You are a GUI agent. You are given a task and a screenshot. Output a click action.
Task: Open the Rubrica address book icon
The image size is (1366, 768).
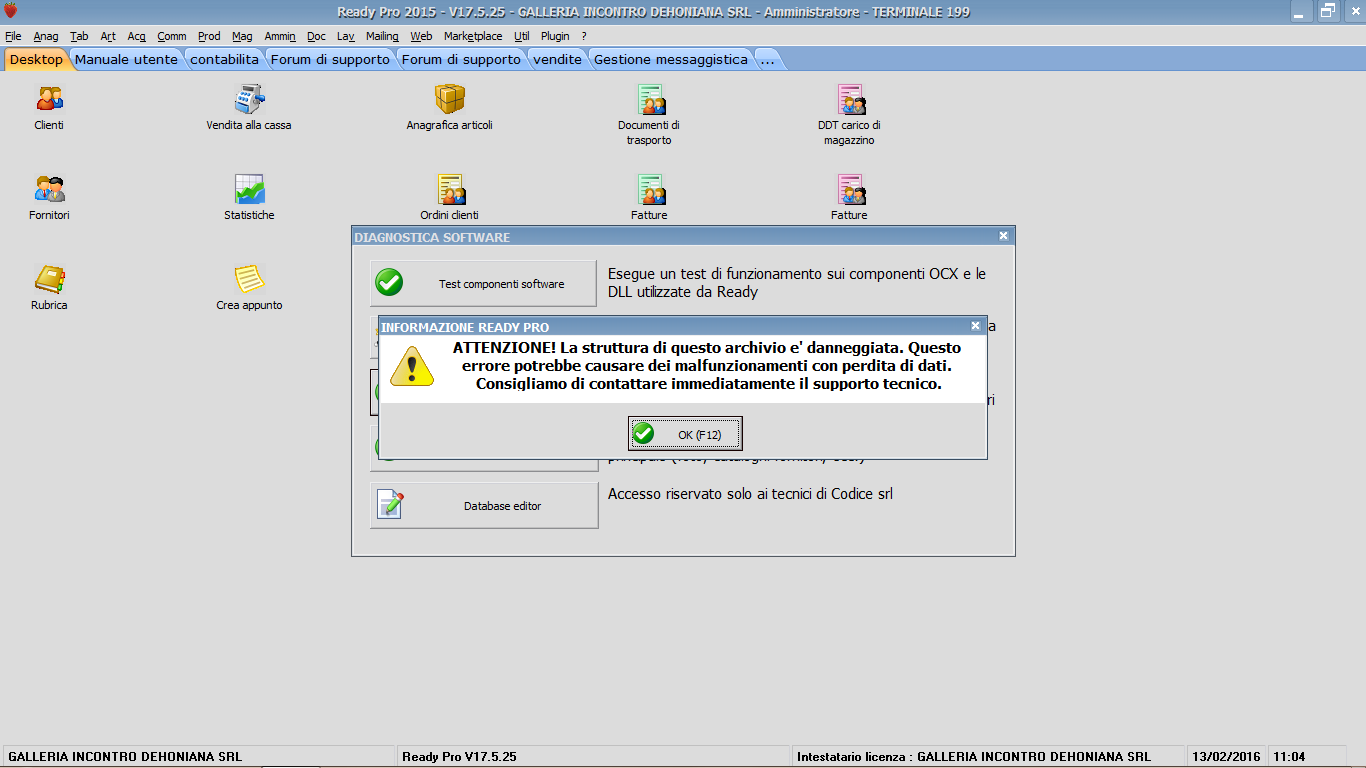(x=49, y=279)
